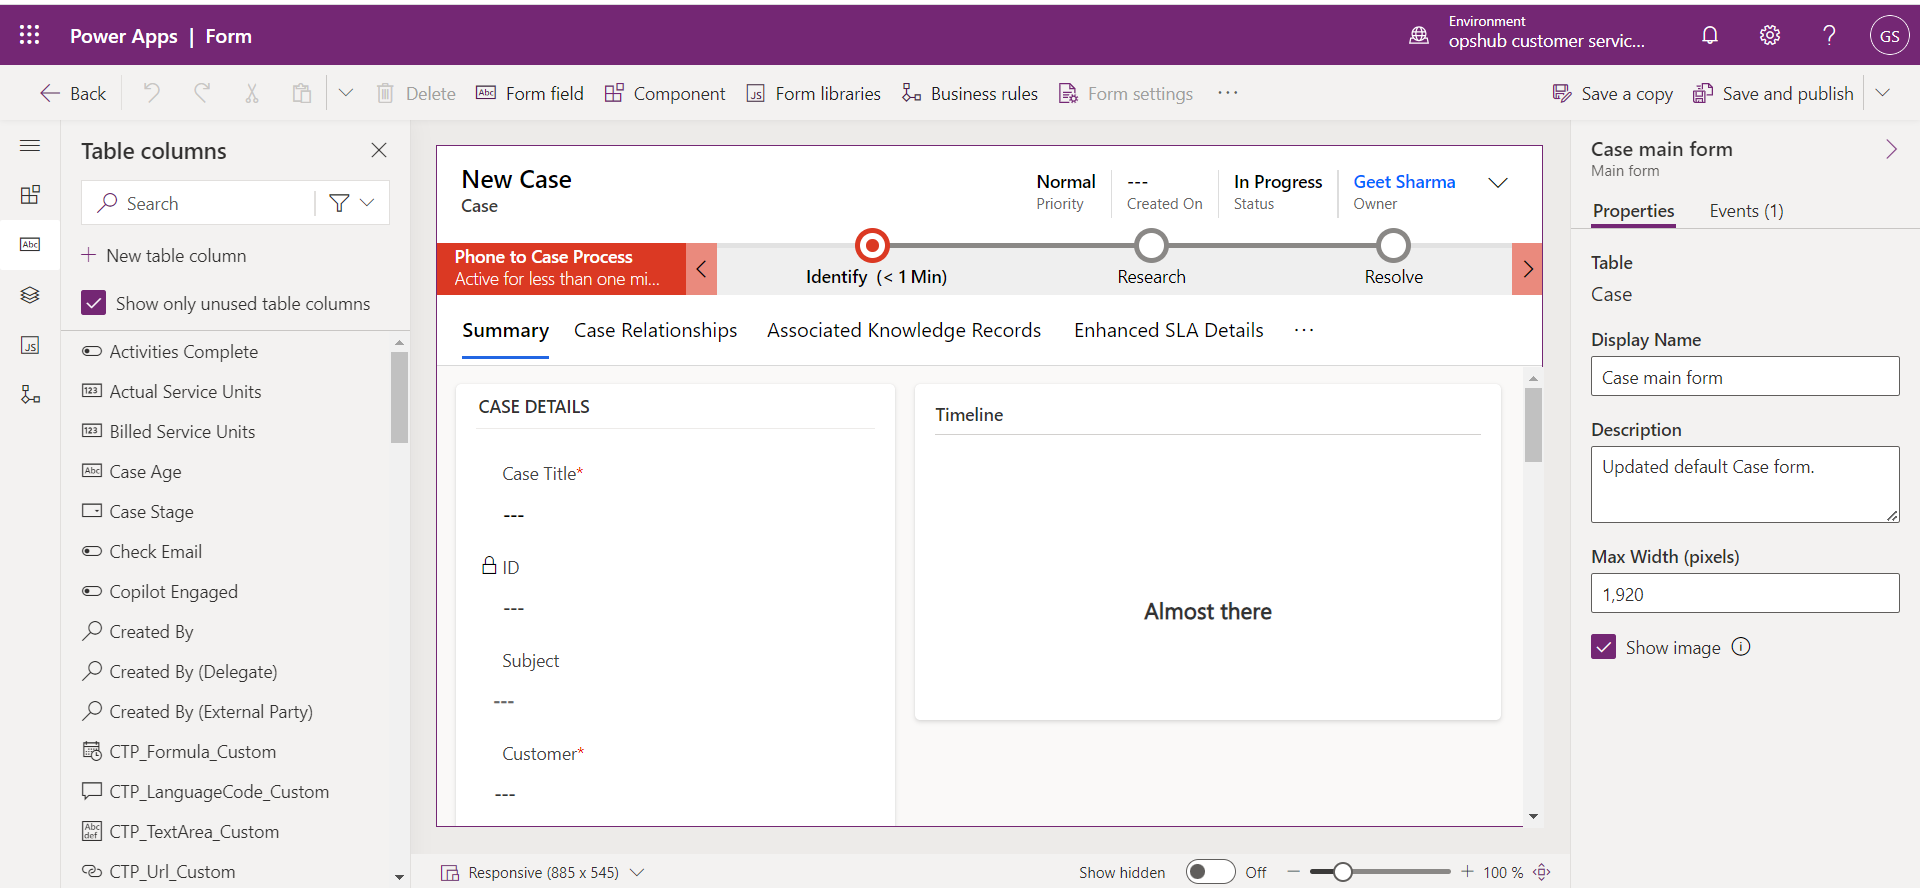Expand the Save and publish dropdown arrow
1920x888 pixels.
1882,93
